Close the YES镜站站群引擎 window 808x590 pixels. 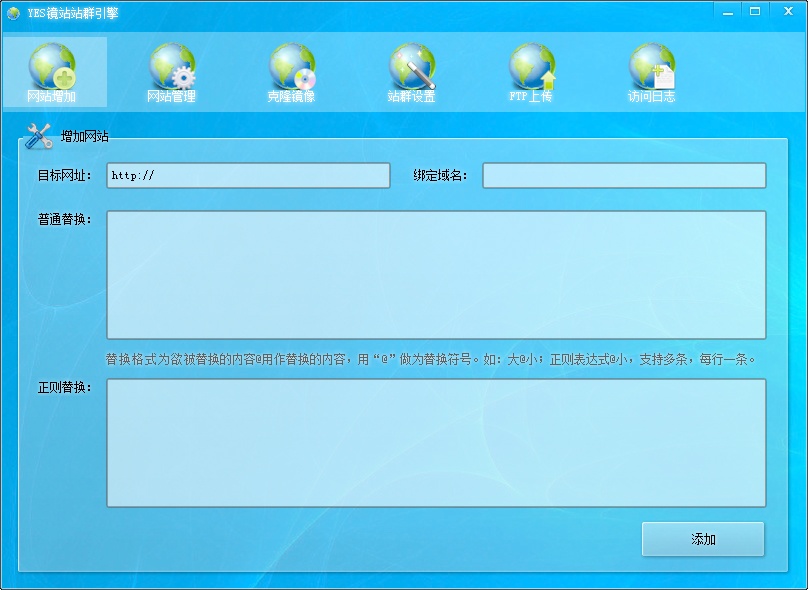(788, 12)
